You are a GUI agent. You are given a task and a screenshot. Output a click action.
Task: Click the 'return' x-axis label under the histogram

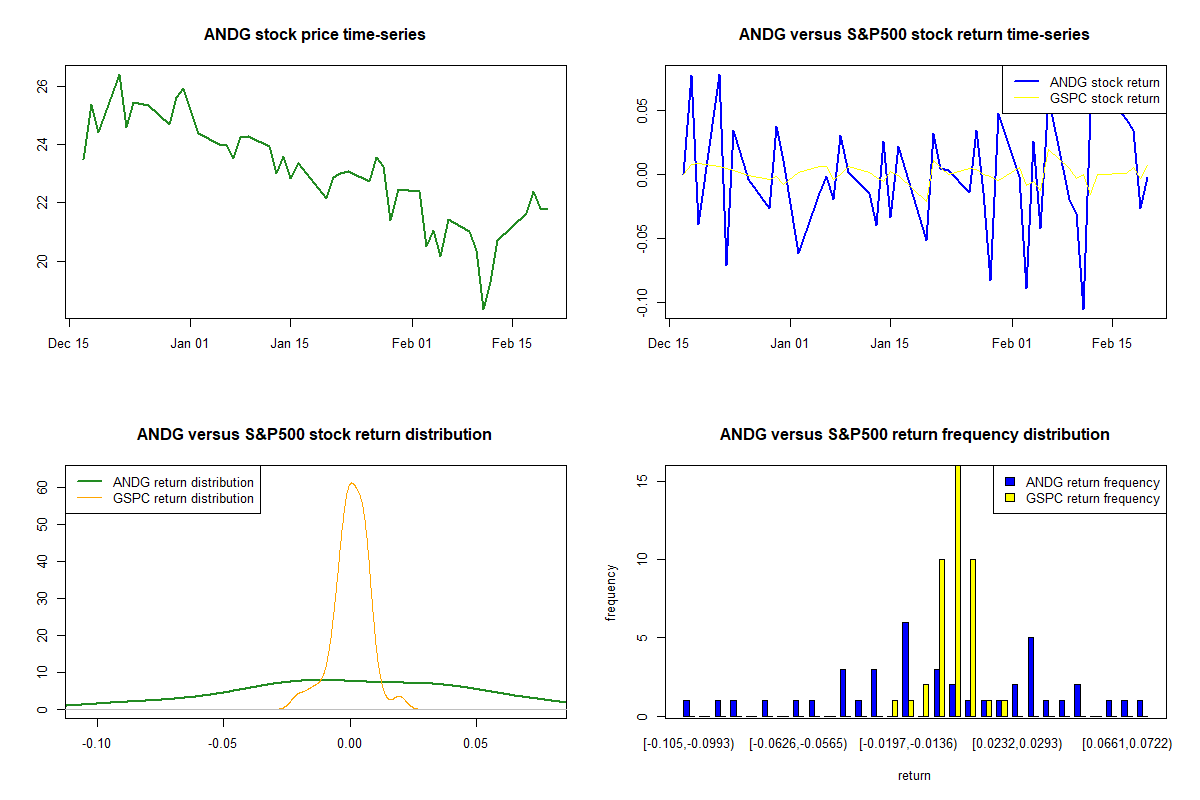[x=914, y=775]
